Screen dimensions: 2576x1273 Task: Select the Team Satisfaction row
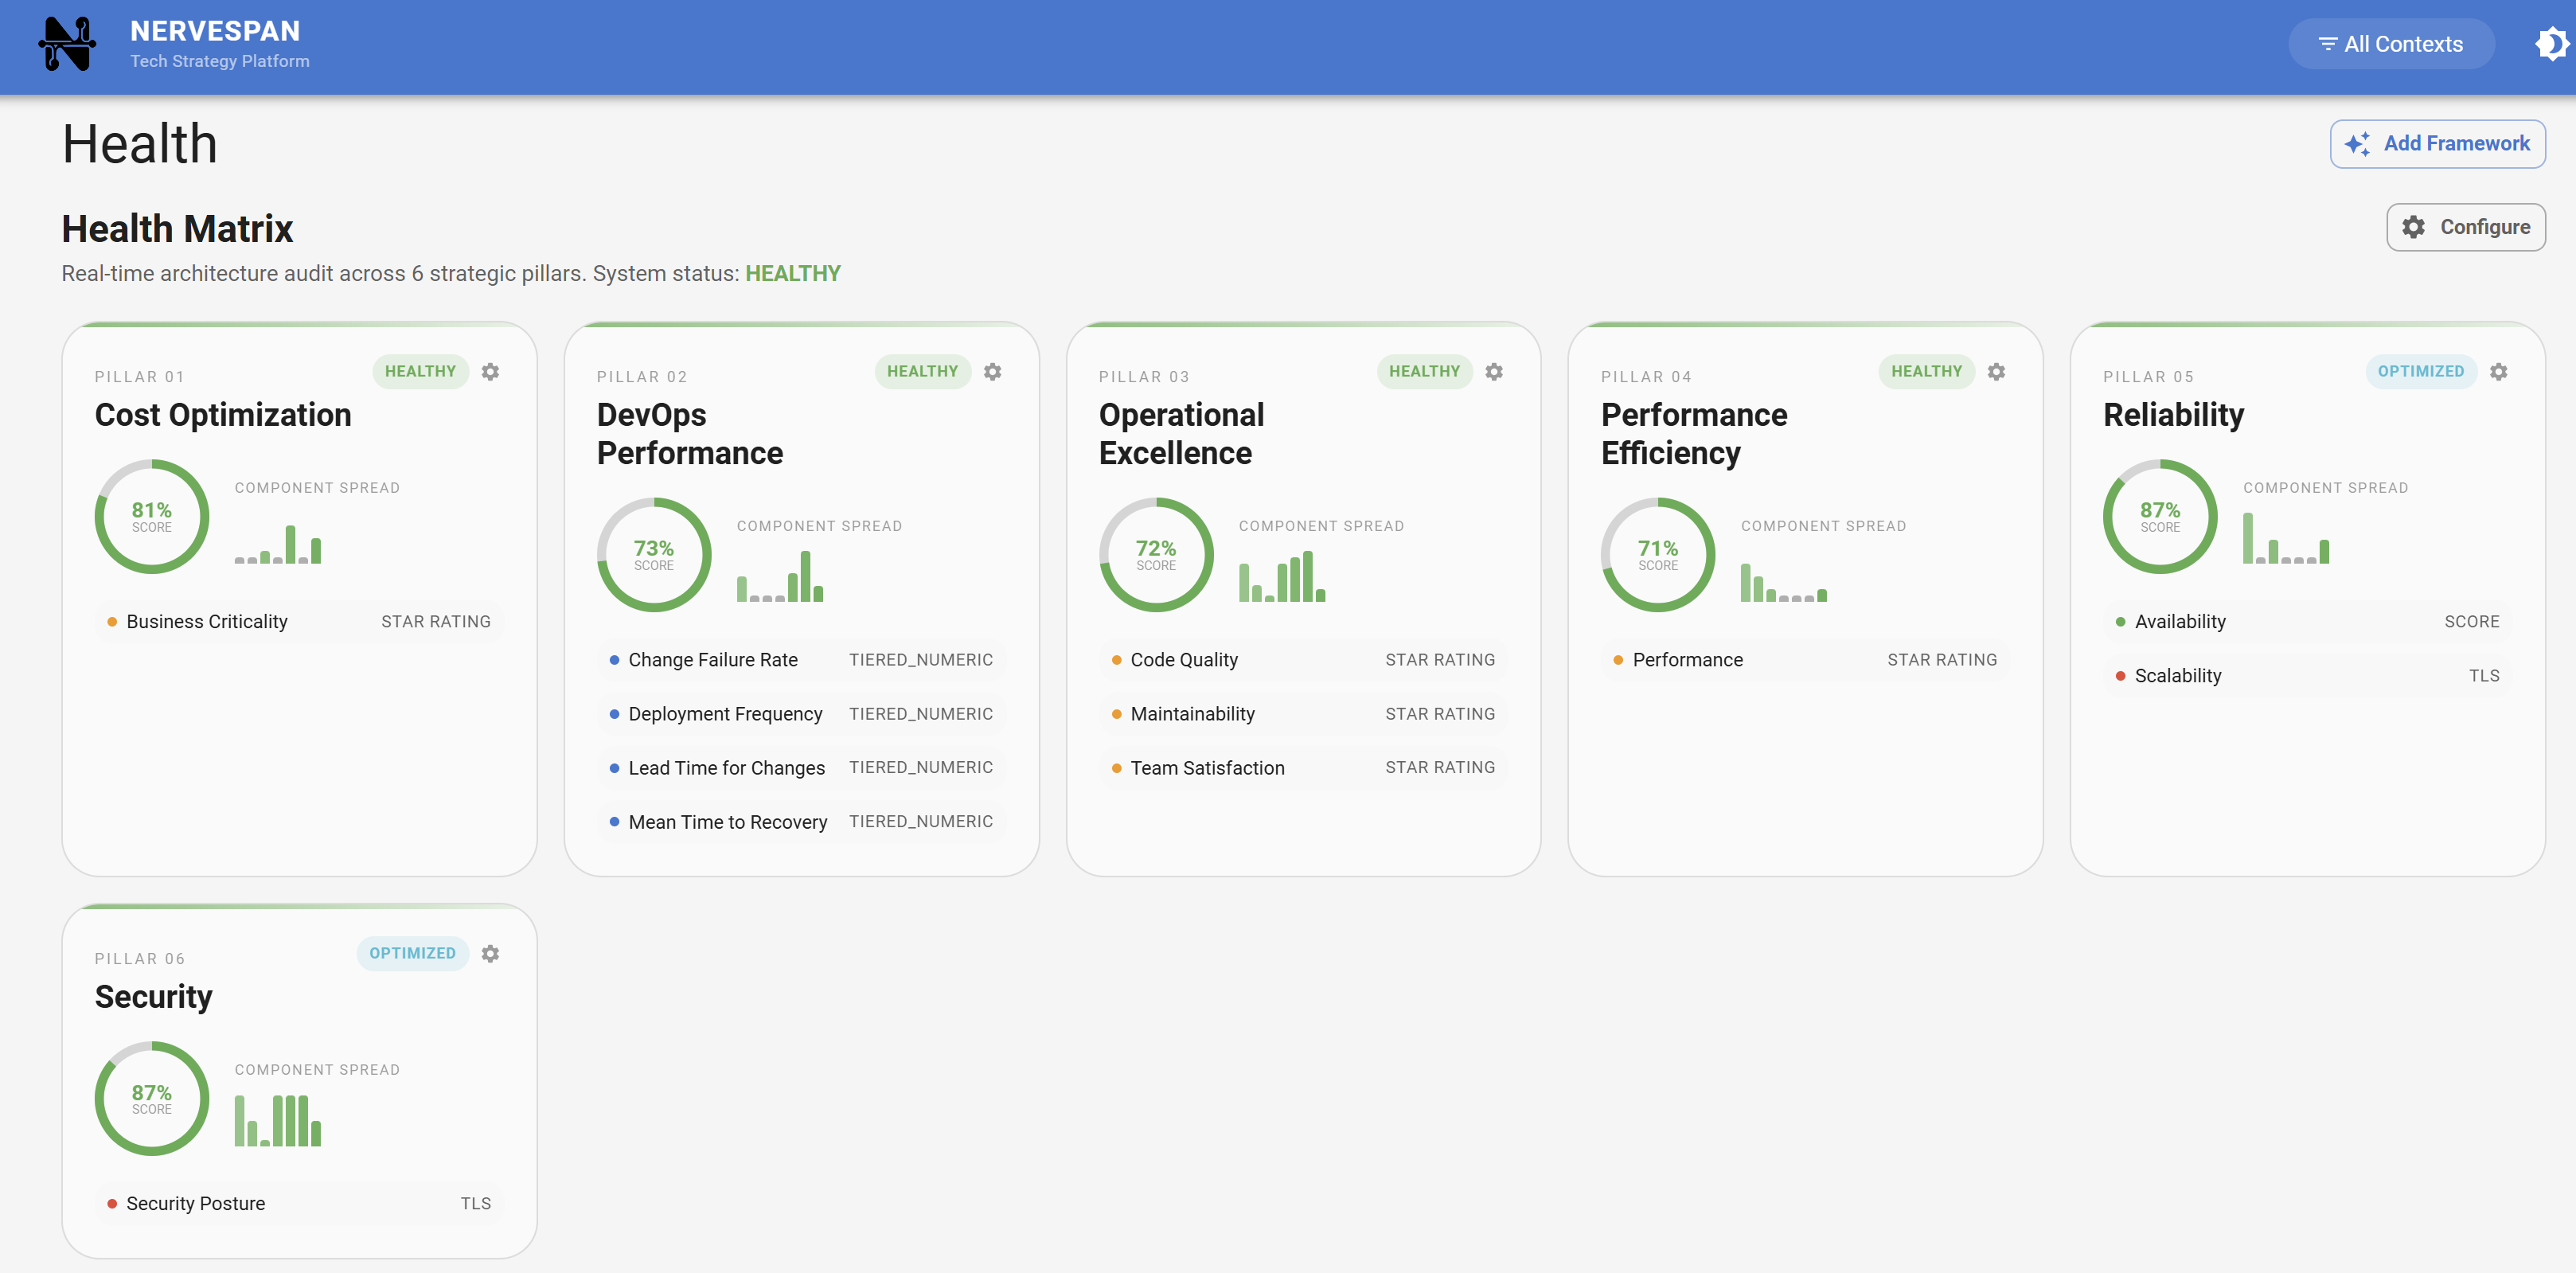click(1303, 768)
